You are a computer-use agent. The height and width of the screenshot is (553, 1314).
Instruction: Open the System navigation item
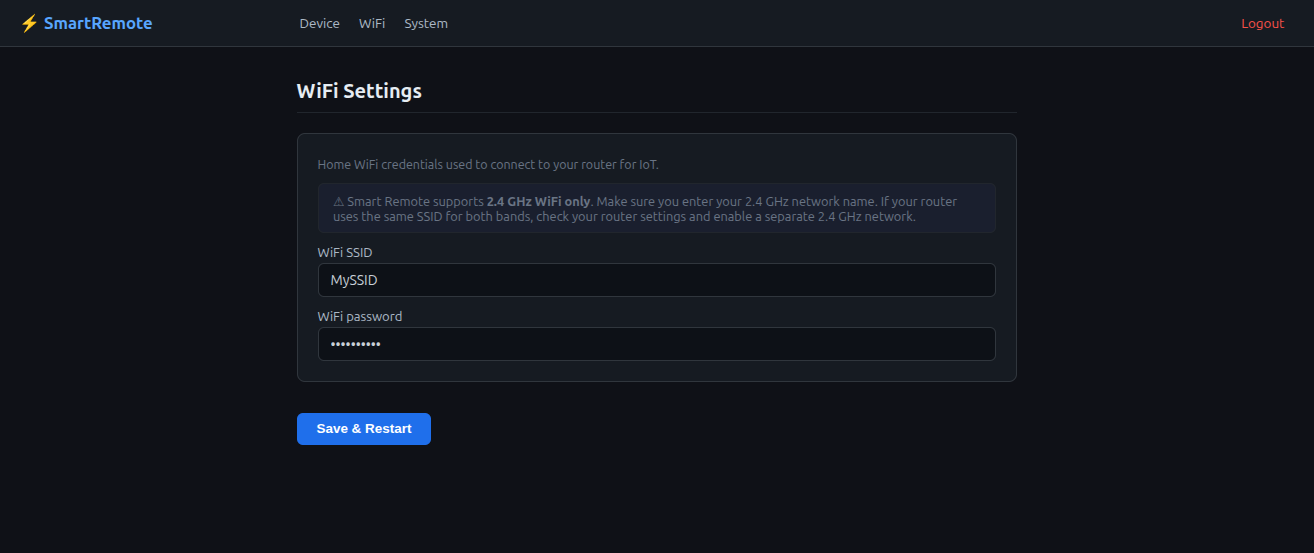coord(426,23)
